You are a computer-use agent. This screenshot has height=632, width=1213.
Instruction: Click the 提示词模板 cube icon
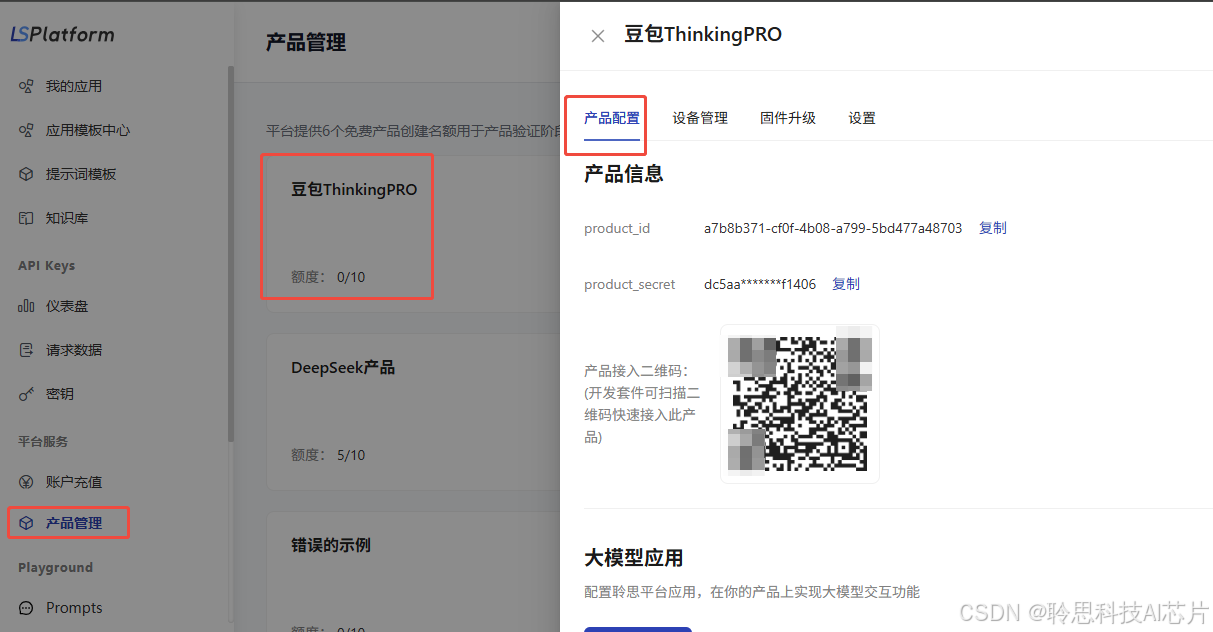pyautogui.click(x=27, y=175)
